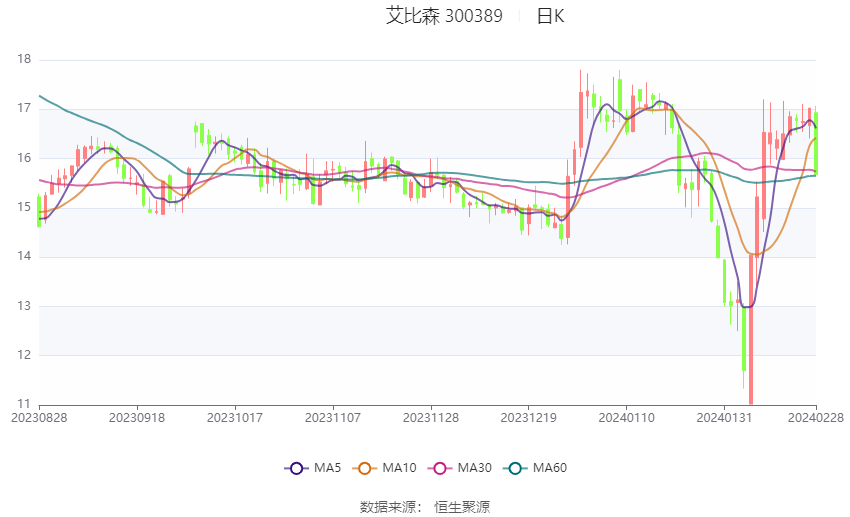Screen dimensions: 850x517
Task: Hide the MA30 series via its label
Action: click(x=474, y=468)
